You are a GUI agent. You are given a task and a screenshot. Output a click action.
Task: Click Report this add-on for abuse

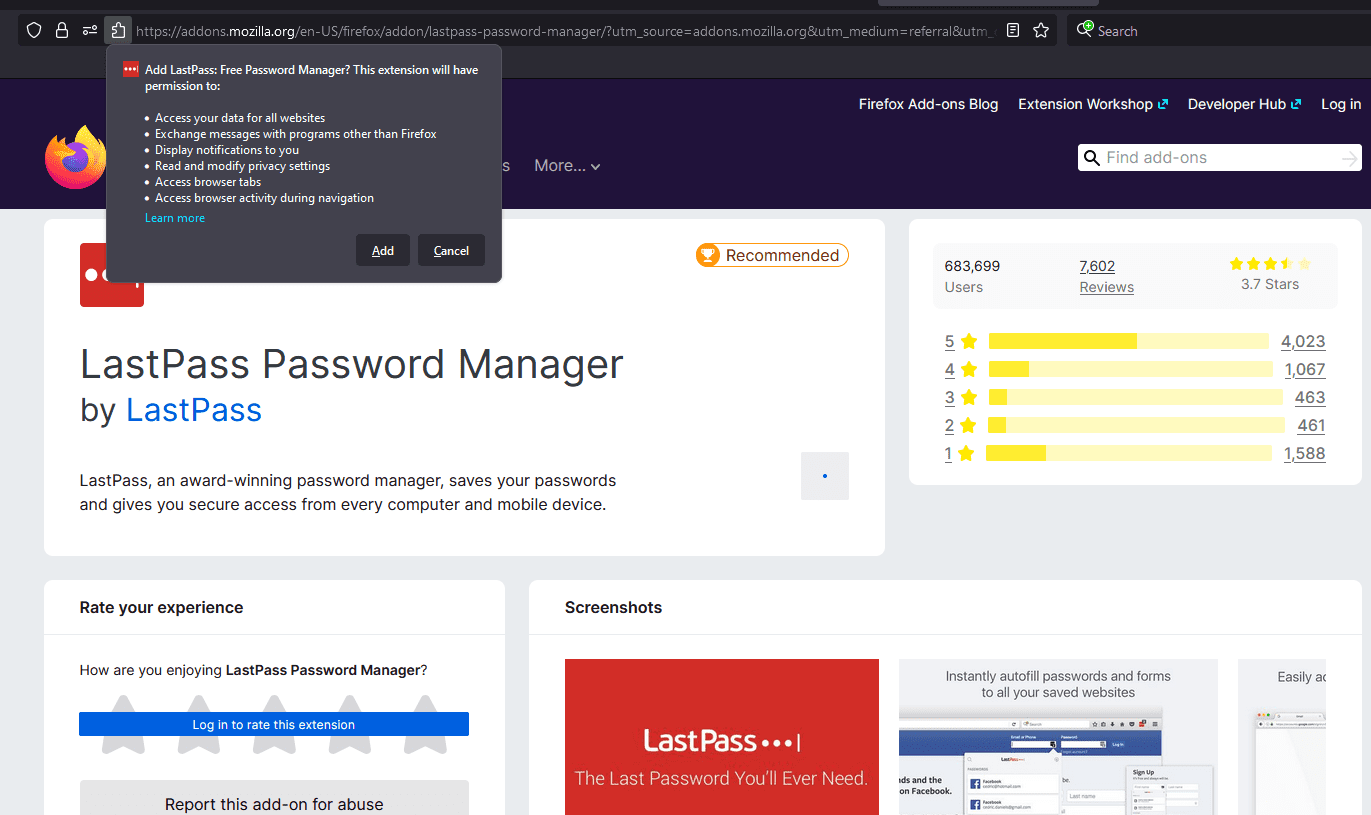[274, 803]
